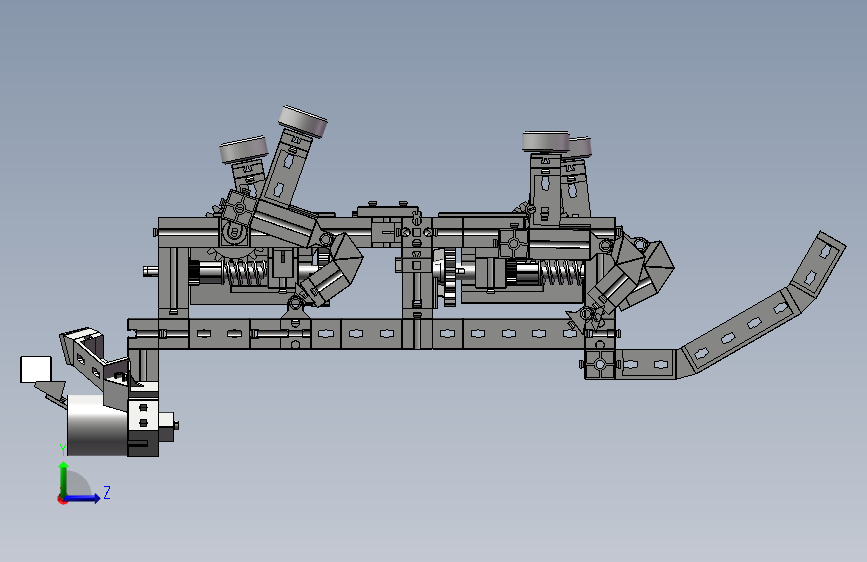The width and height of the screenshot is (867, 562).
Task: Click the "Y" axis label
Action: click(63, 449)
